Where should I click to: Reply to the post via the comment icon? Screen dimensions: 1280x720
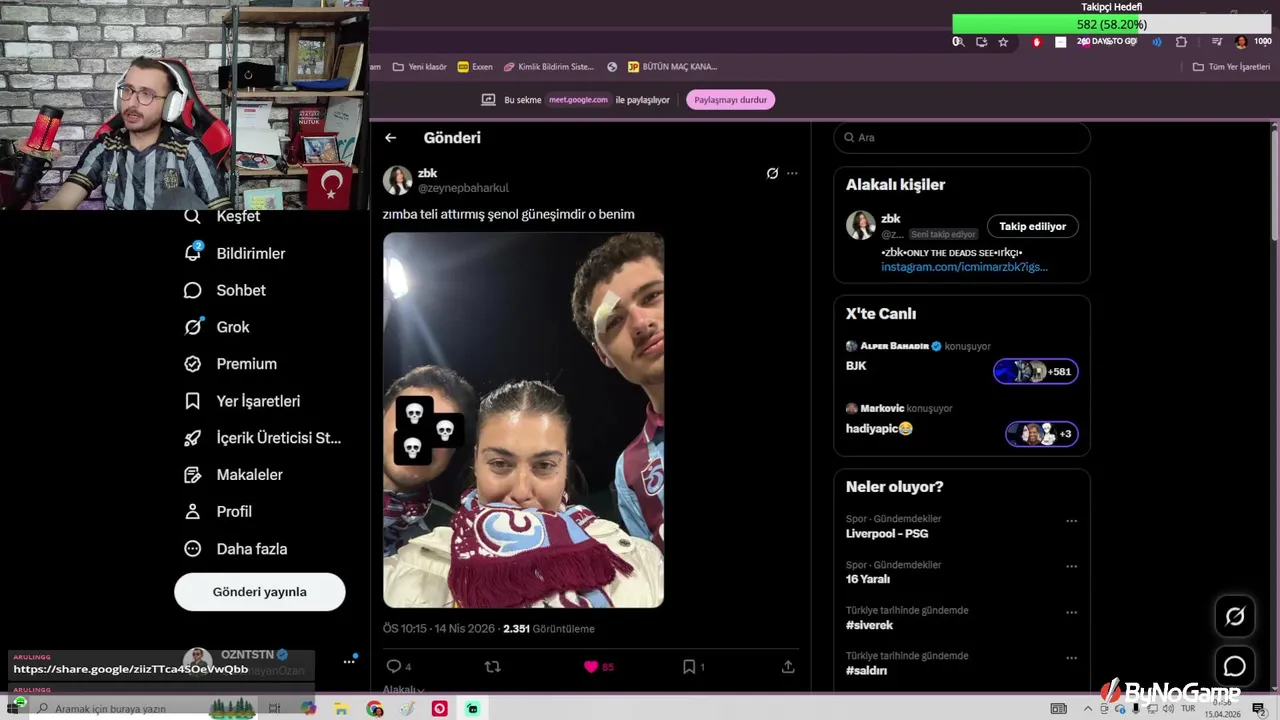pos(394,666)
